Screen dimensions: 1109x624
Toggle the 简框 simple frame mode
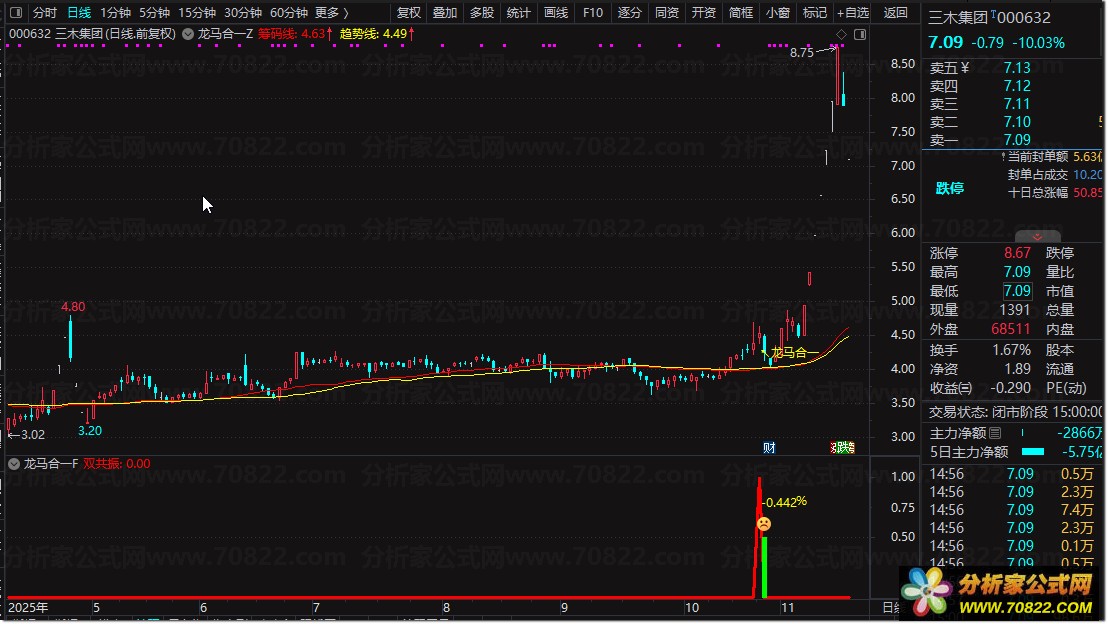pyautogui.click(x=741, y=13)
